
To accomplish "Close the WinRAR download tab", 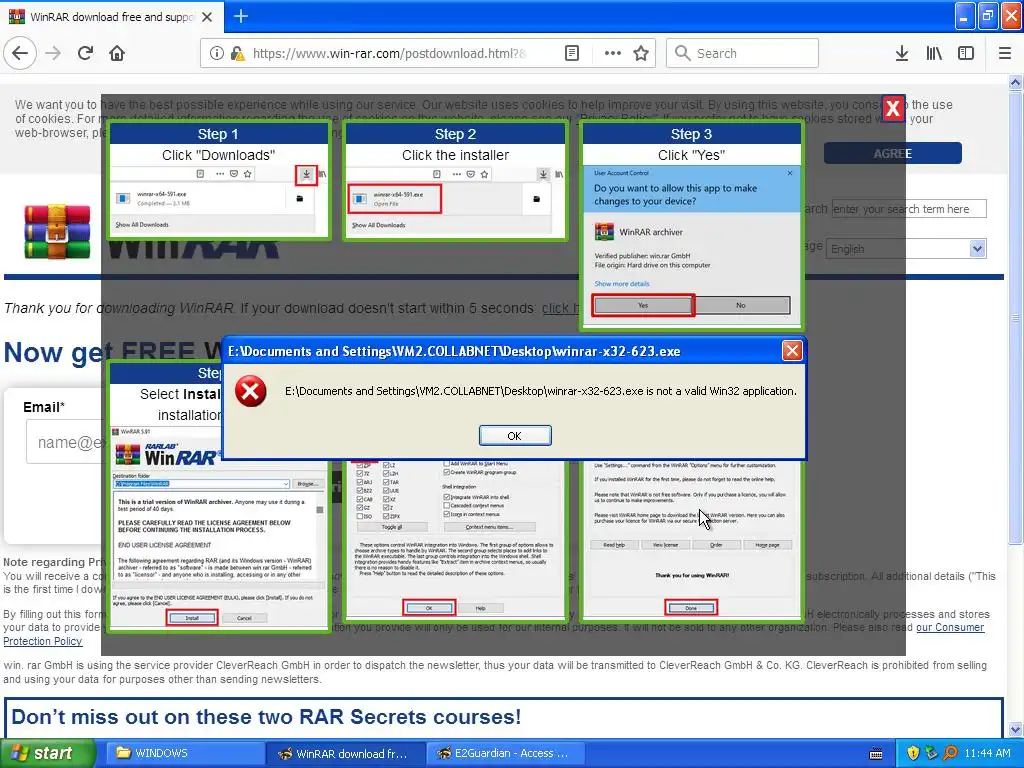I will click(x=207, y=17).
